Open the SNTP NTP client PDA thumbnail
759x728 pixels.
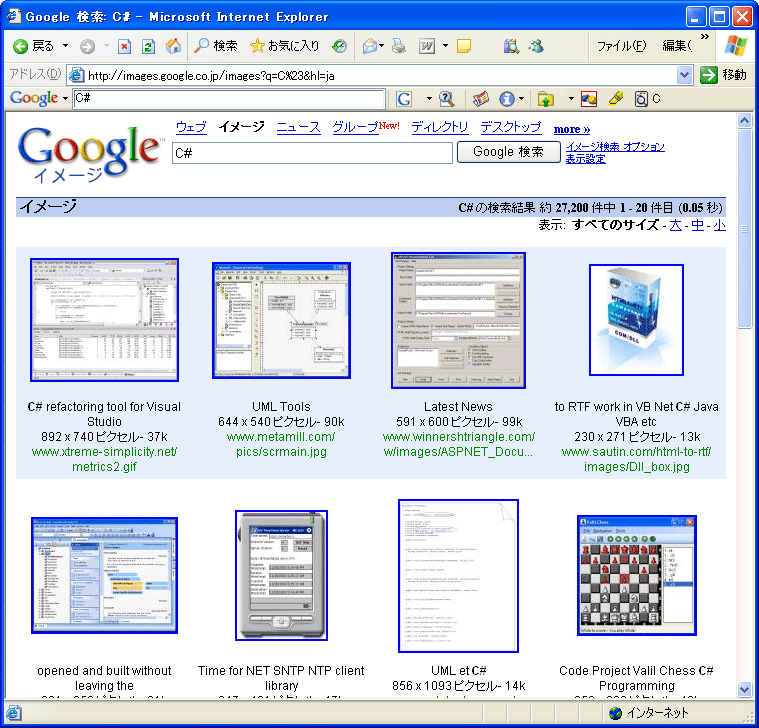pos(281,575)
